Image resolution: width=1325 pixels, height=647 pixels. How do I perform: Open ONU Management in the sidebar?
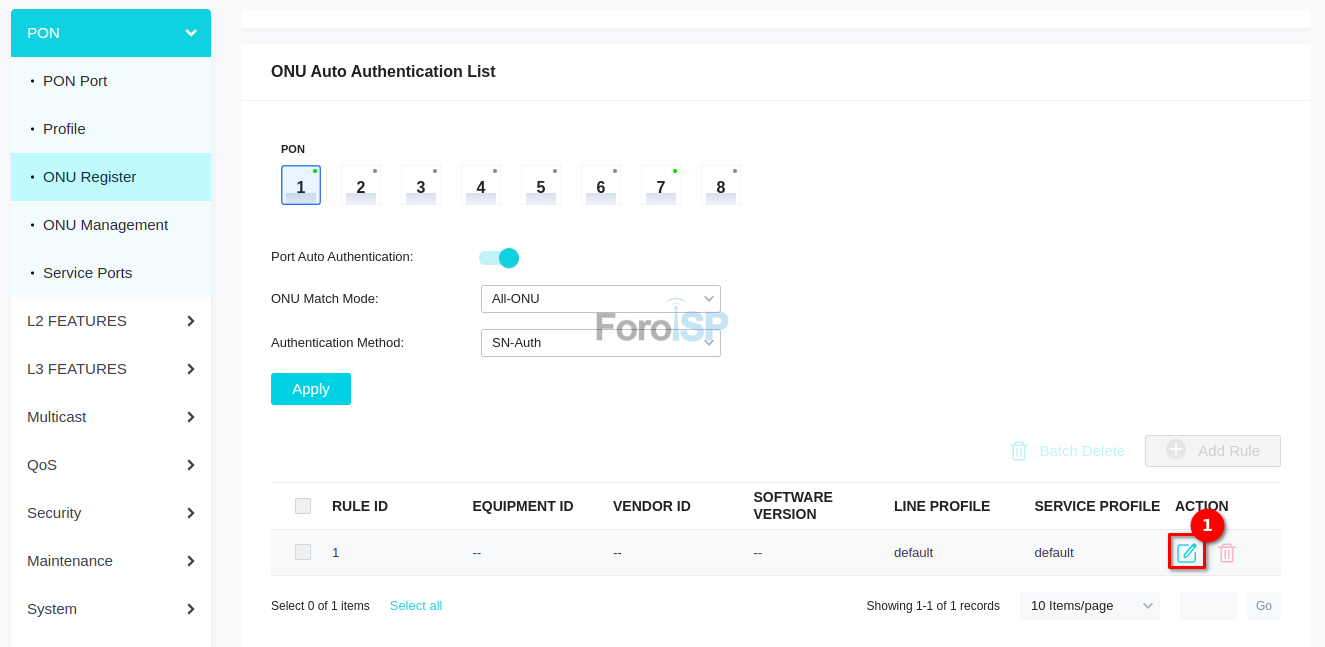point(105,225)
